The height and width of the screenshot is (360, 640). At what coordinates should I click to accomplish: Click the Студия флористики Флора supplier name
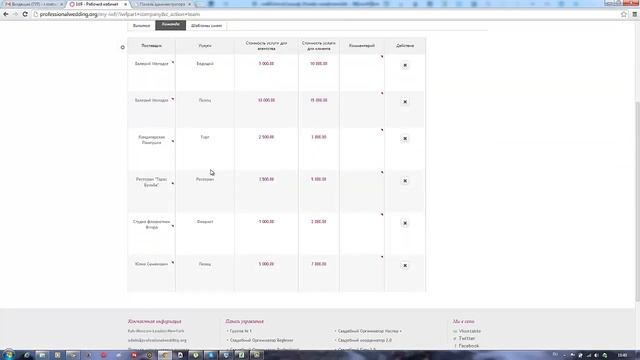click(151, 224)
